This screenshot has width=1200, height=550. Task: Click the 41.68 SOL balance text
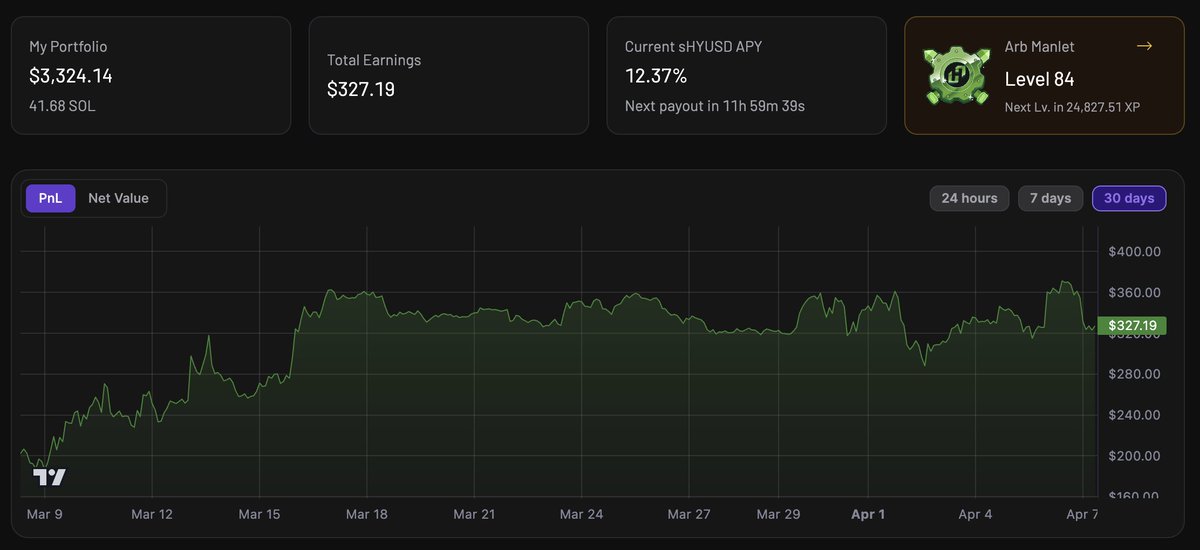click(62, 105)
